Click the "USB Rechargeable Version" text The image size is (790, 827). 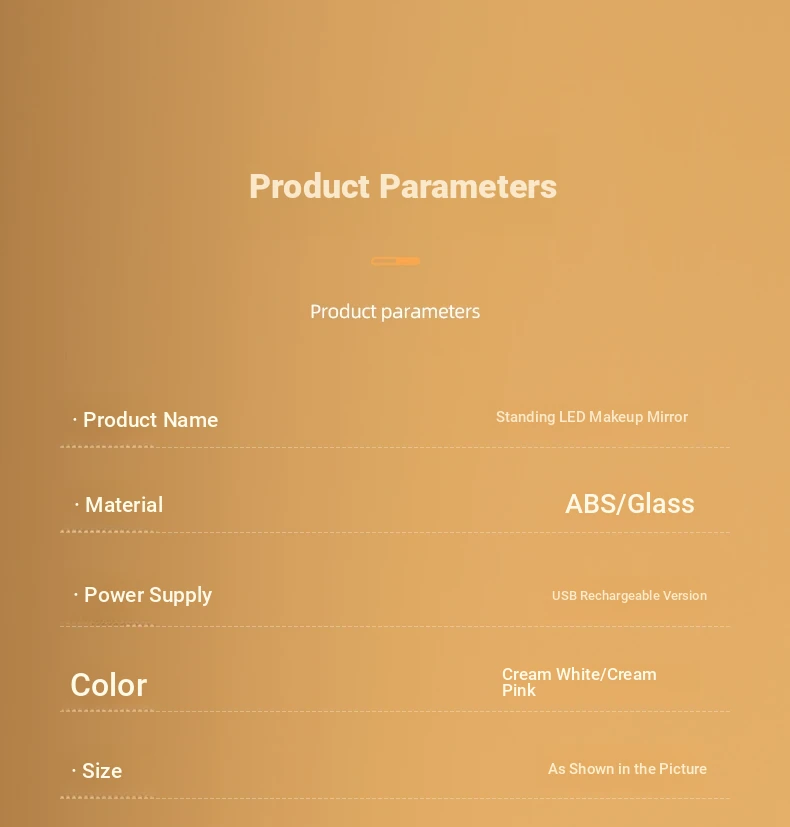click(629, 596)
